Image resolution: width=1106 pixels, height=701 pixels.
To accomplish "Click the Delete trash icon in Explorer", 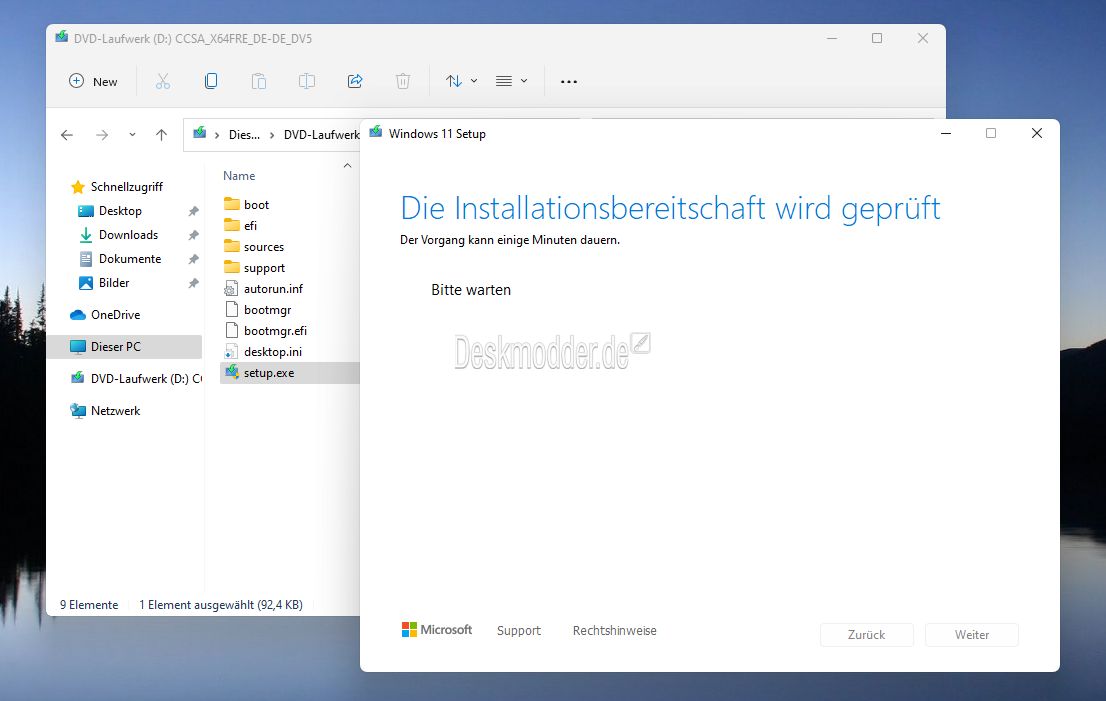I will [403, 81].
